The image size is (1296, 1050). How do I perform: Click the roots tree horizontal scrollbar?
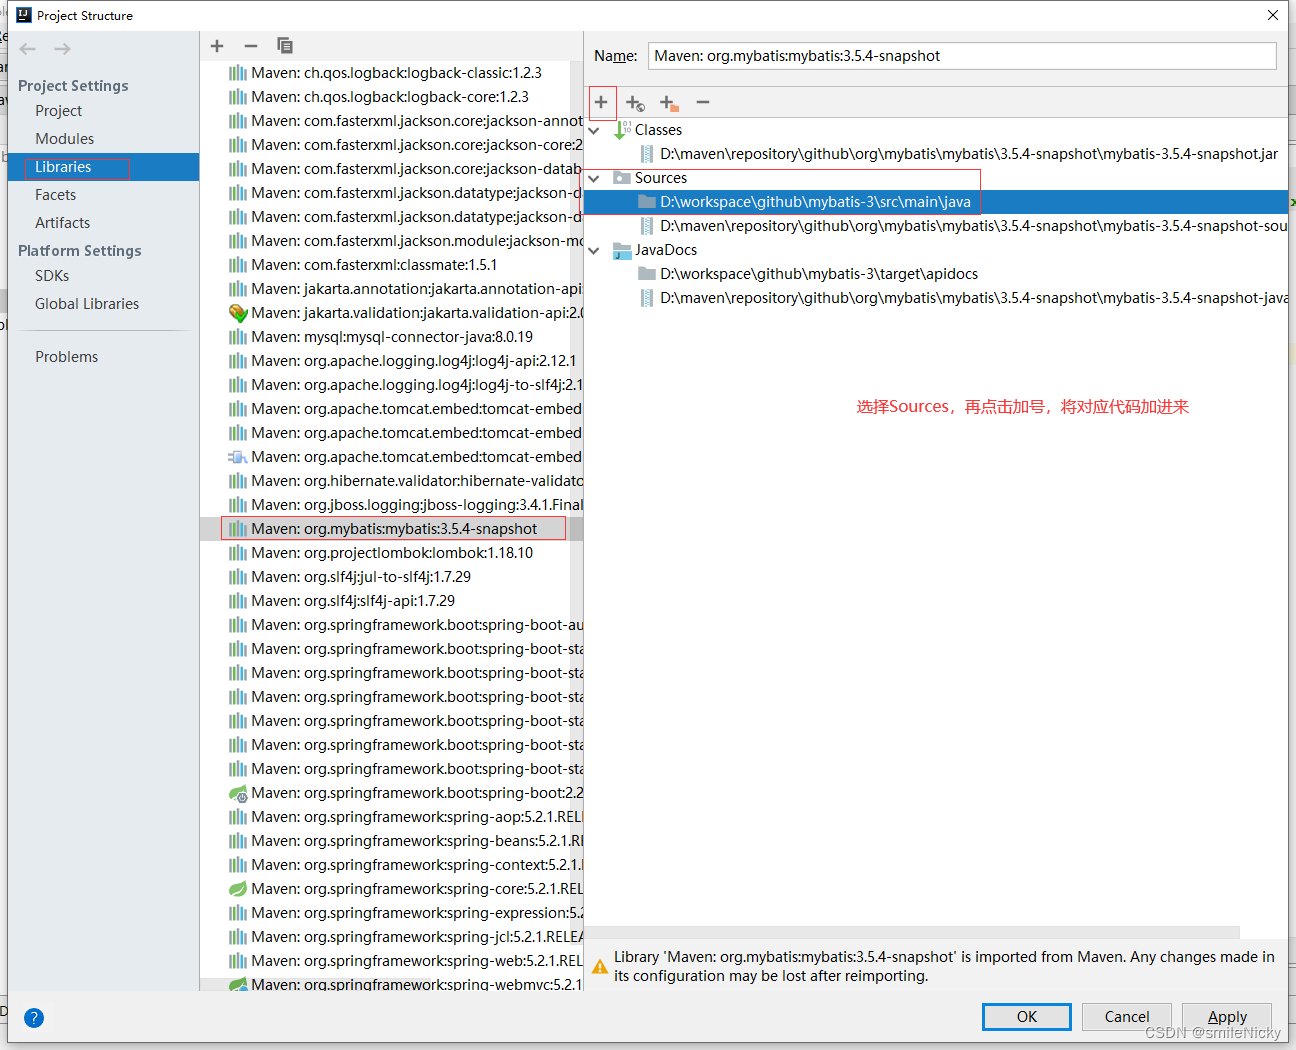coord(912,932)
